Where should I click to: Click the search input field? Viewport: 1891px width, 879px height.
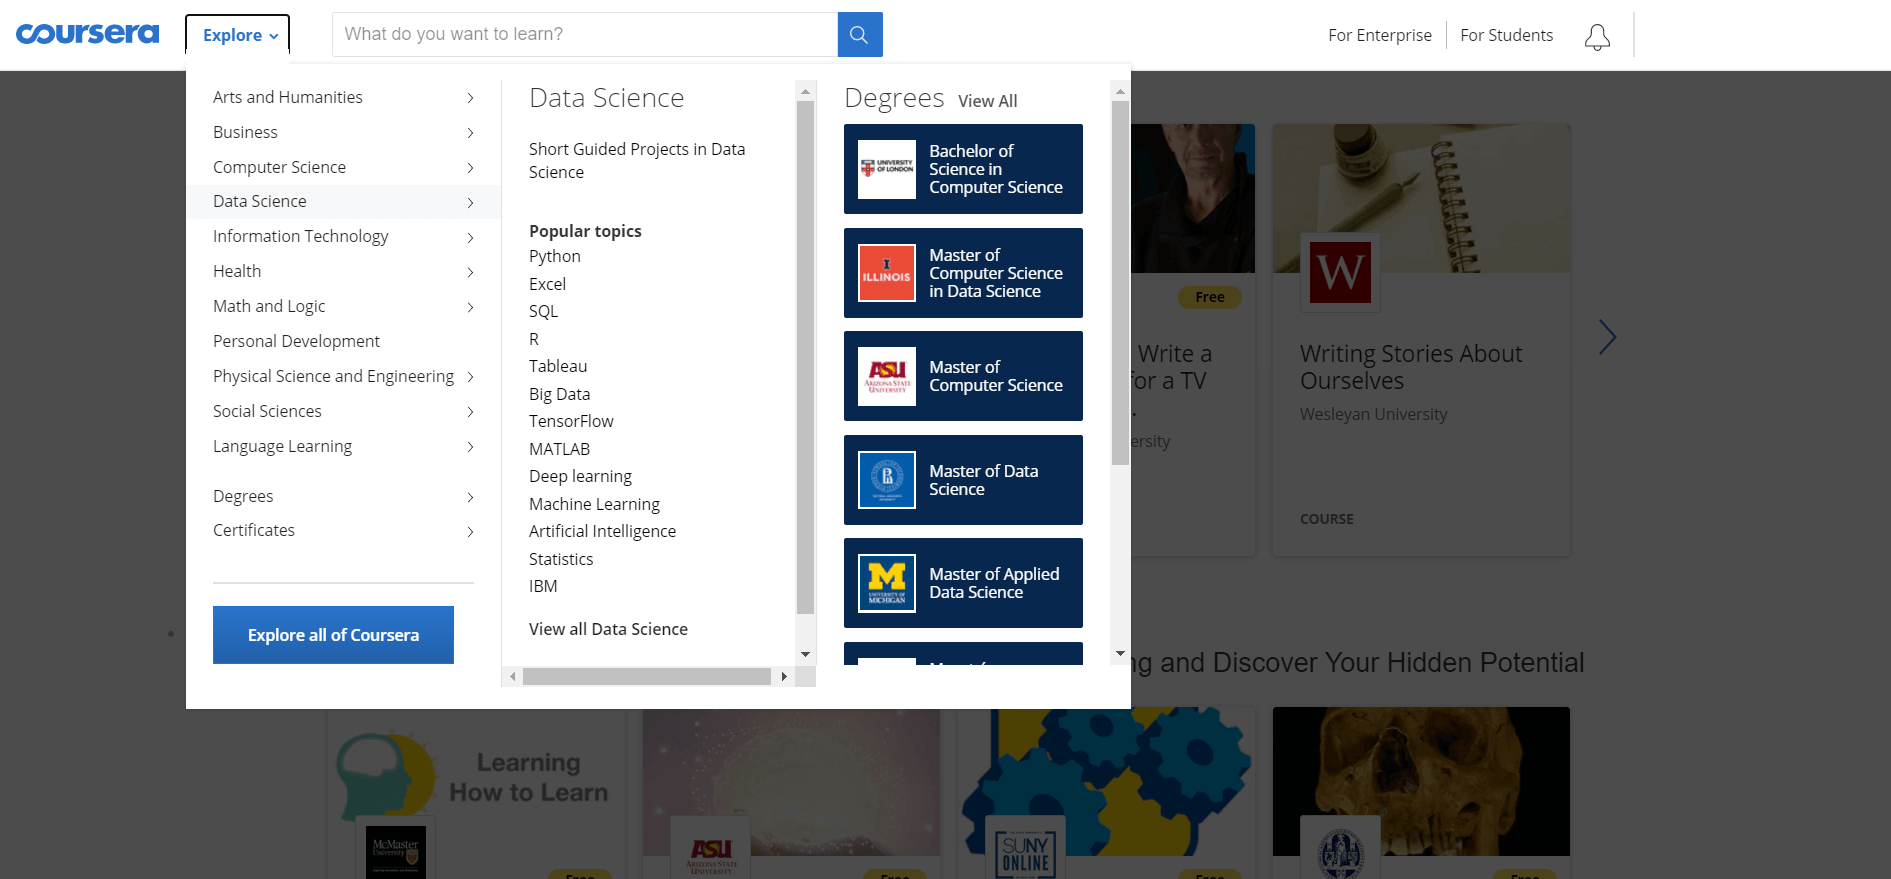click(x=585, y=35)
